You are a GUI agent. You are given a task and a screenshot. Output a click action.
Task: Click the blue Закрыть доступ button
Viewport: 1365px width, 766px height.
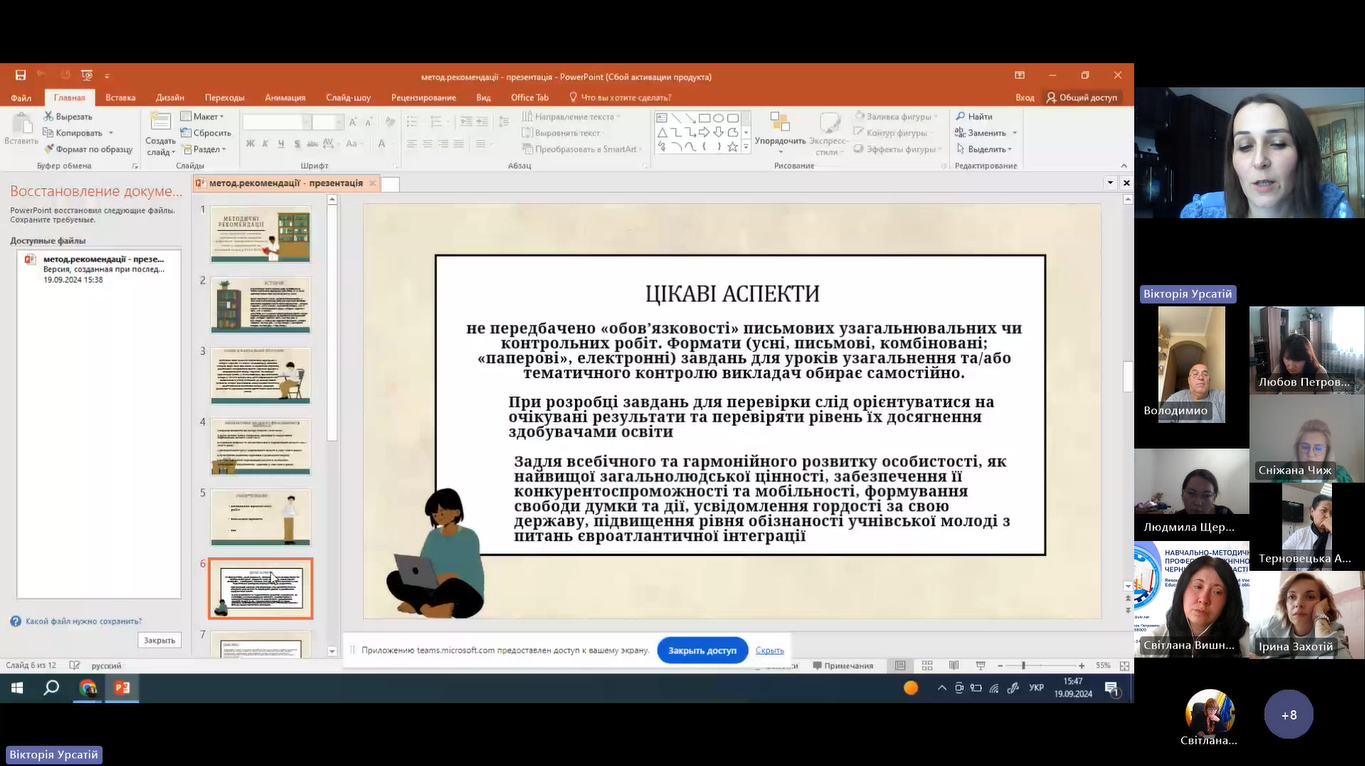[x=702, y=650]
